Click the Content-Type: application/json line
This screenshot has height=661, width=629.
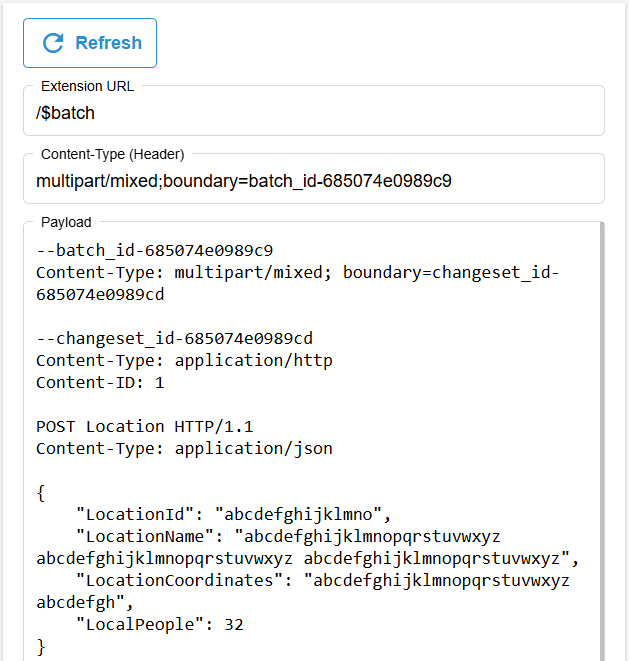tap(184, 449)
